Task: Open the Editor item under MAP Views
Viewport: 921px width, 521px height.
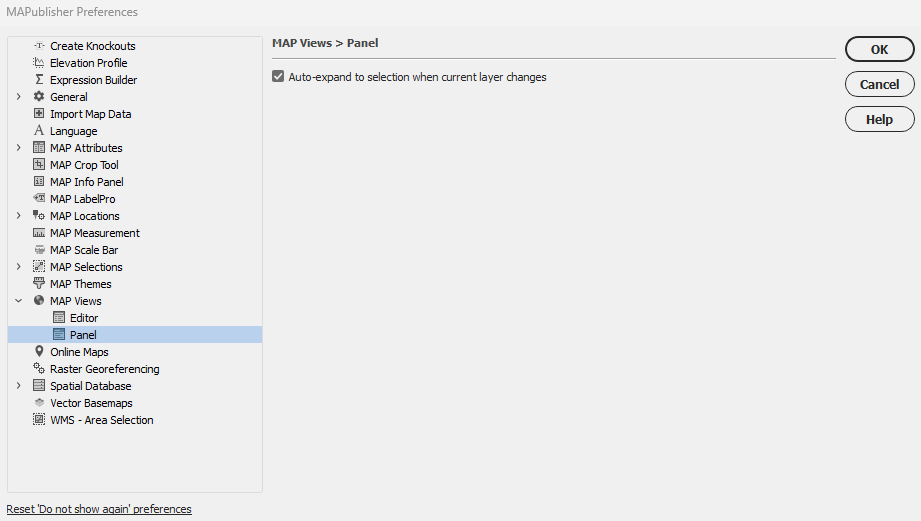Action: 83,318
